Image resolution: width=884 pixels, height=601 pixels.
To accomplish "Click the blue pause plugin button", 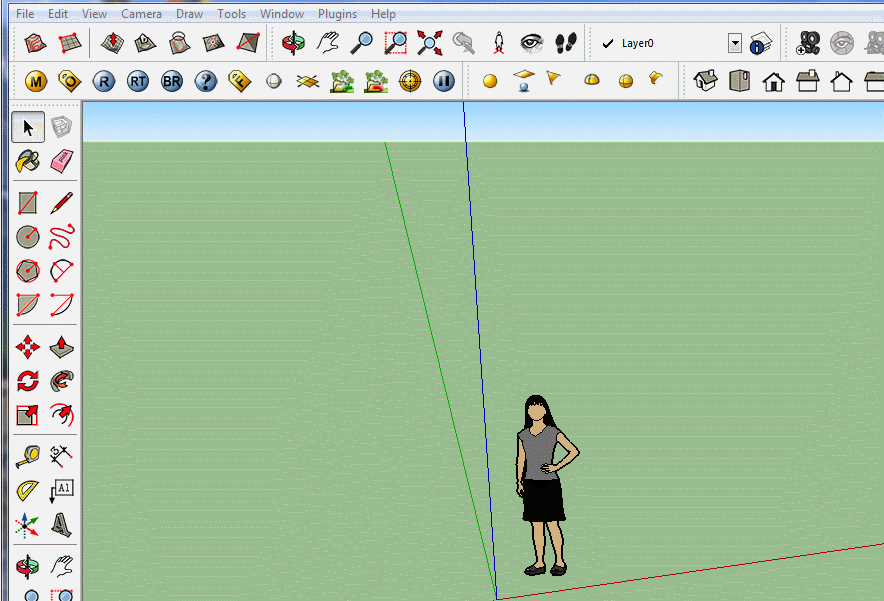I will [444, 82].
